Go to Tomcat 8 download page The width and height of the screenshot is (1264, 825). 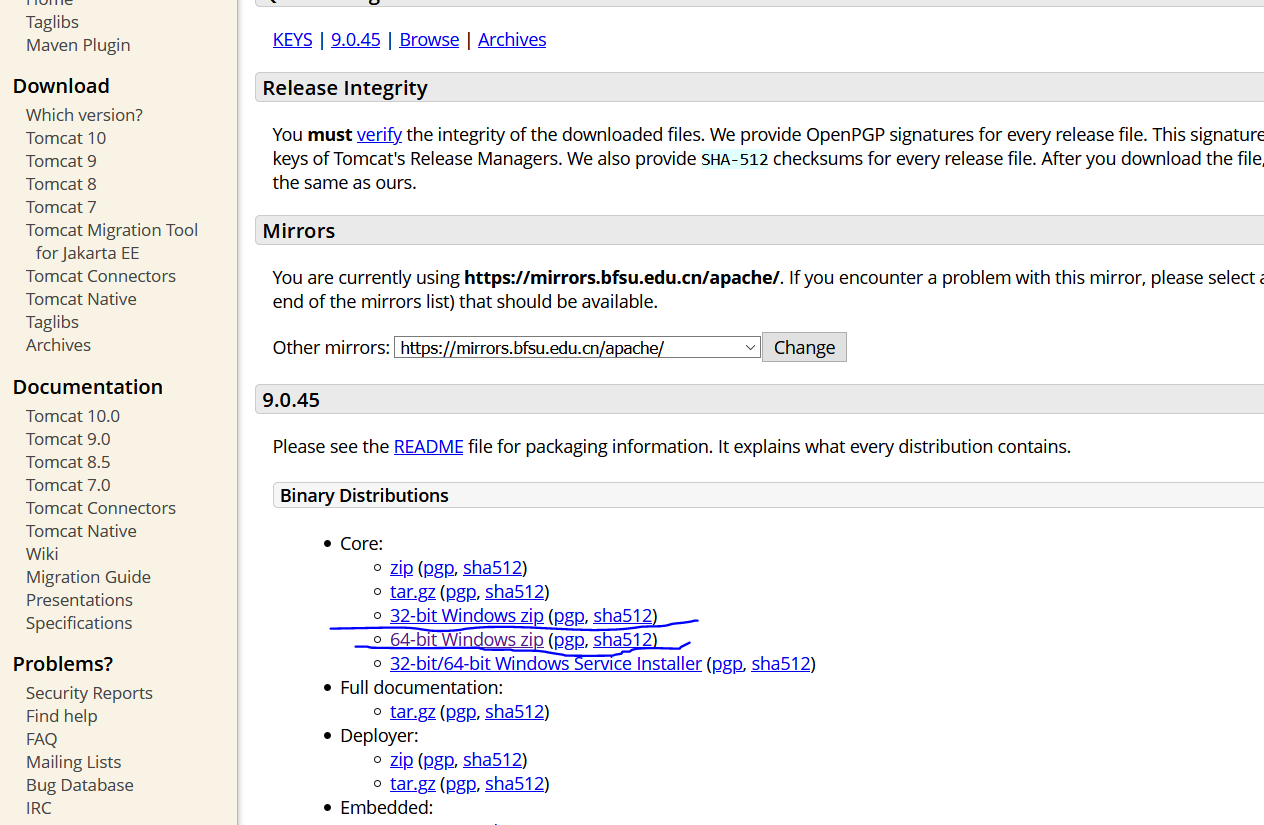pos(61,184)
